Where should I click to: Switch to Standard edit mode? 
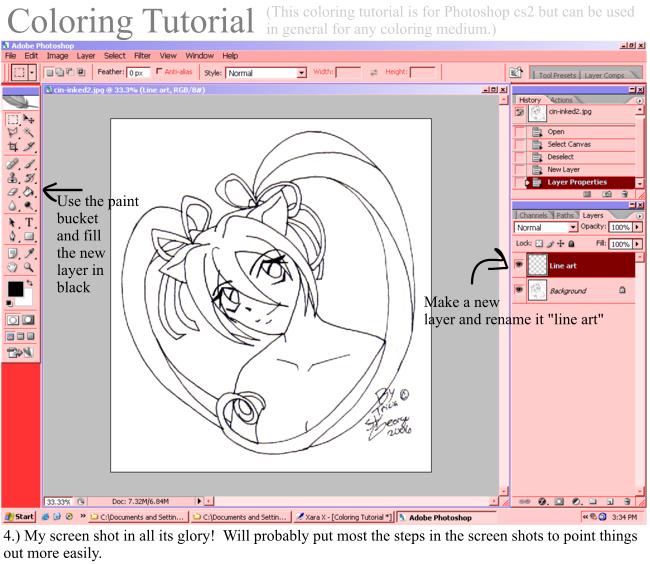tap(13, 320)
